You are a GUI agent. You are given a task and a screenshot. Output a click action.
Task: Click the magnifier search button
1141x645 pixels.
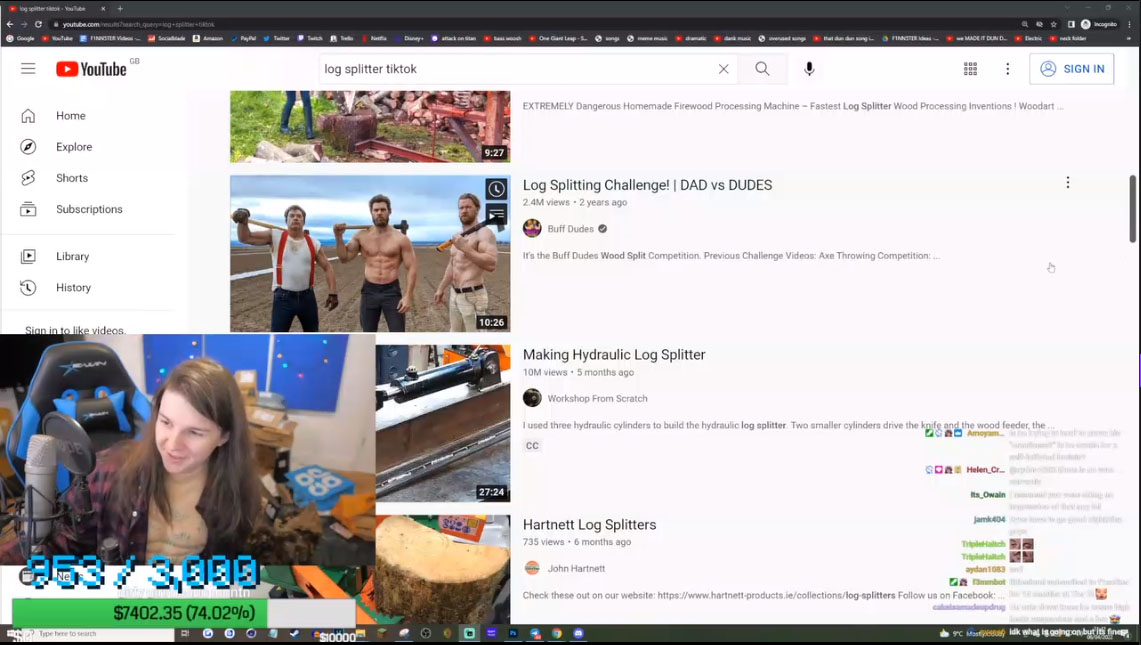[762, 68]
